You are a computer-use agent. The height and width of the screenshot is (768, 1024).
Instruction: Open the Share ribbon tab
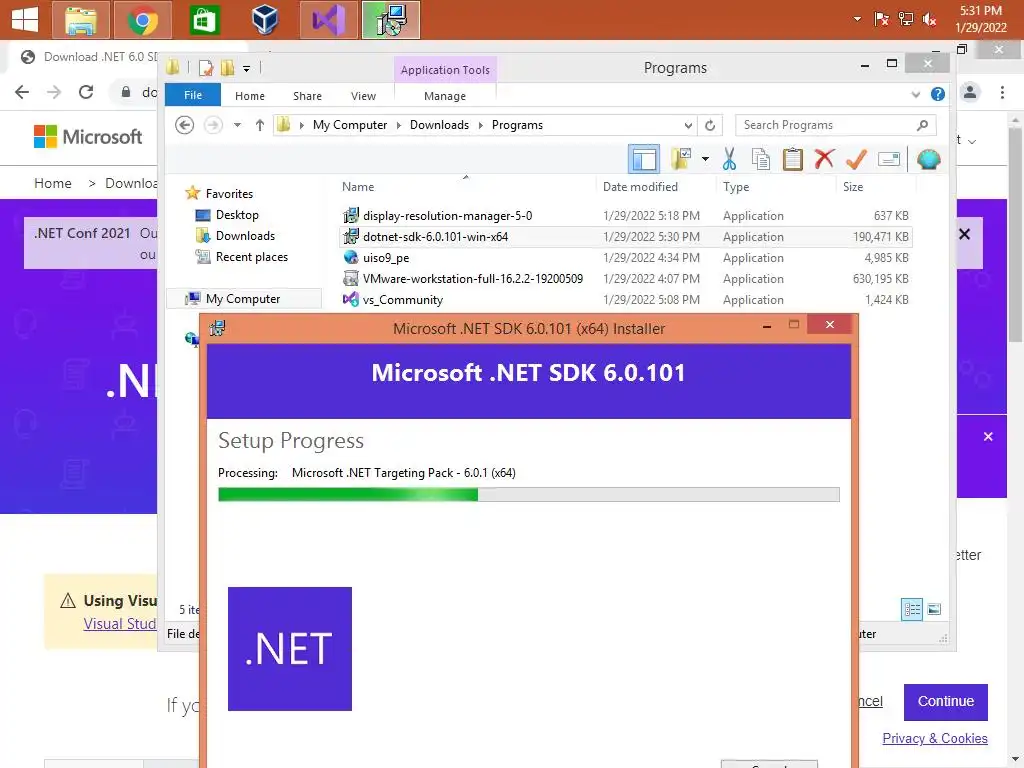(x=307, y=96)
